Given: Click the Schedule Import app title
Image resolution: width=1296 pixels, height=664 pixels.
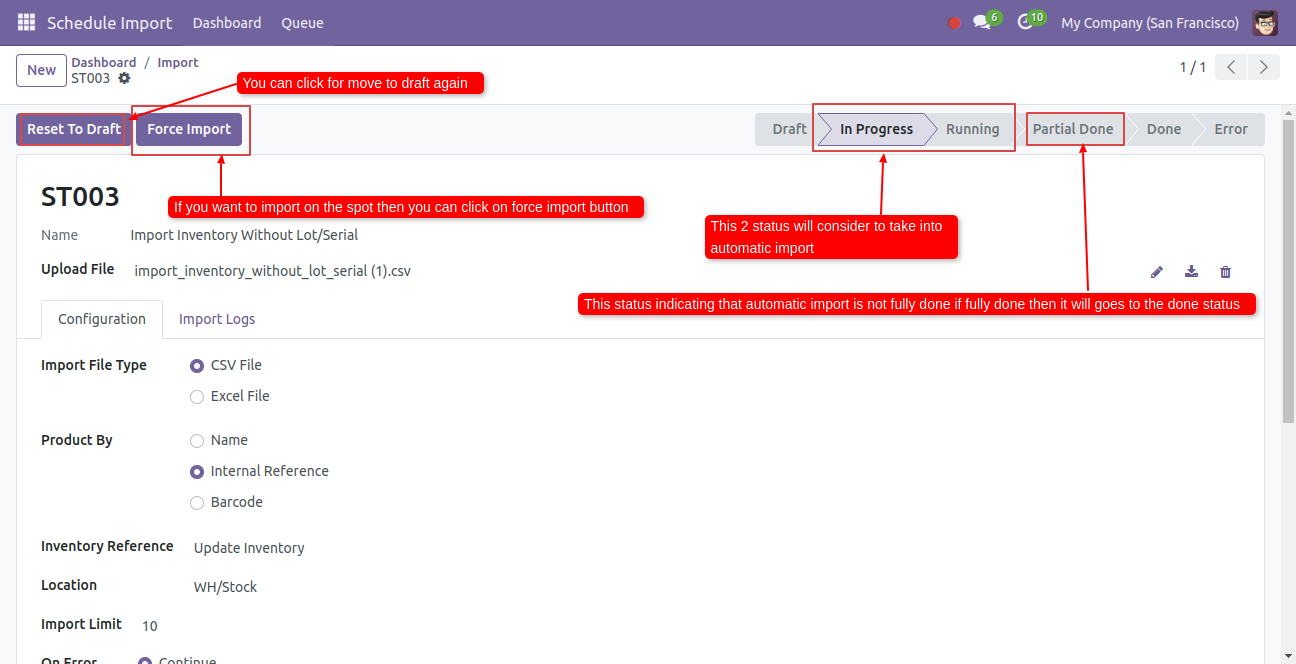Looking at the screenshot, I should pyautogui.click(x=110, y=22).
